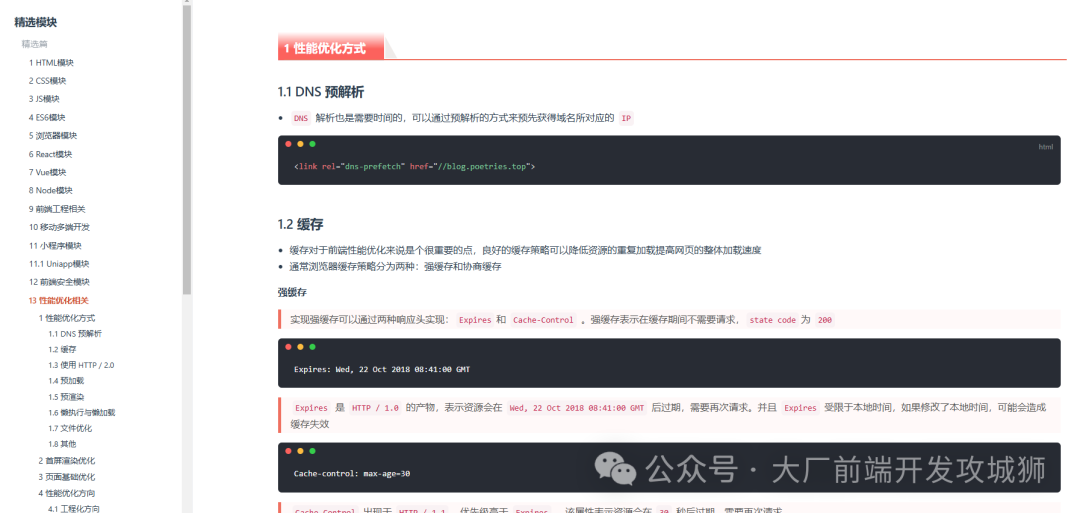Jump to 1.5 预渲染 section

[x=66, y=397]
